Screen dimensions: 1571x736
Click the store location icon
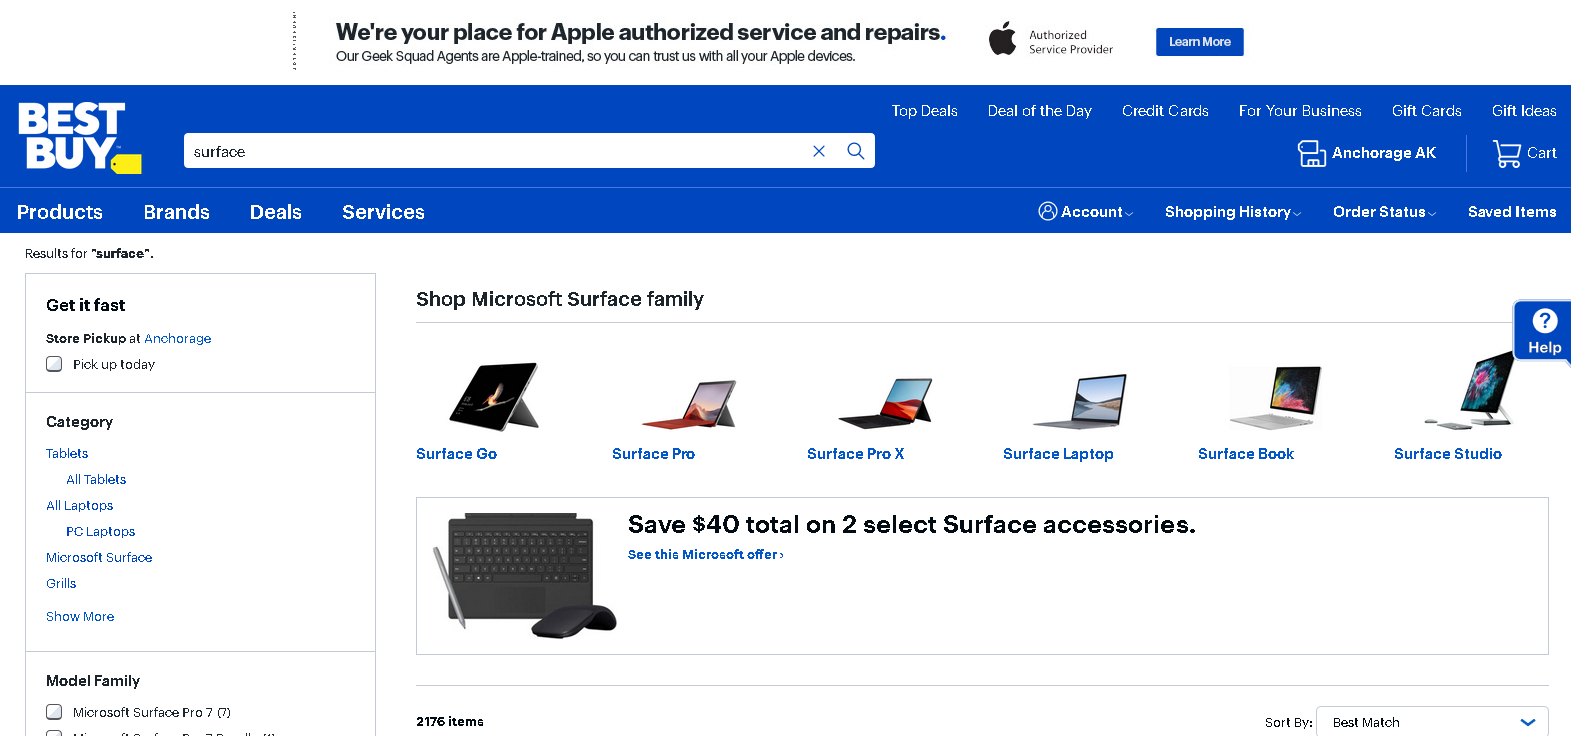point(1311,153)
